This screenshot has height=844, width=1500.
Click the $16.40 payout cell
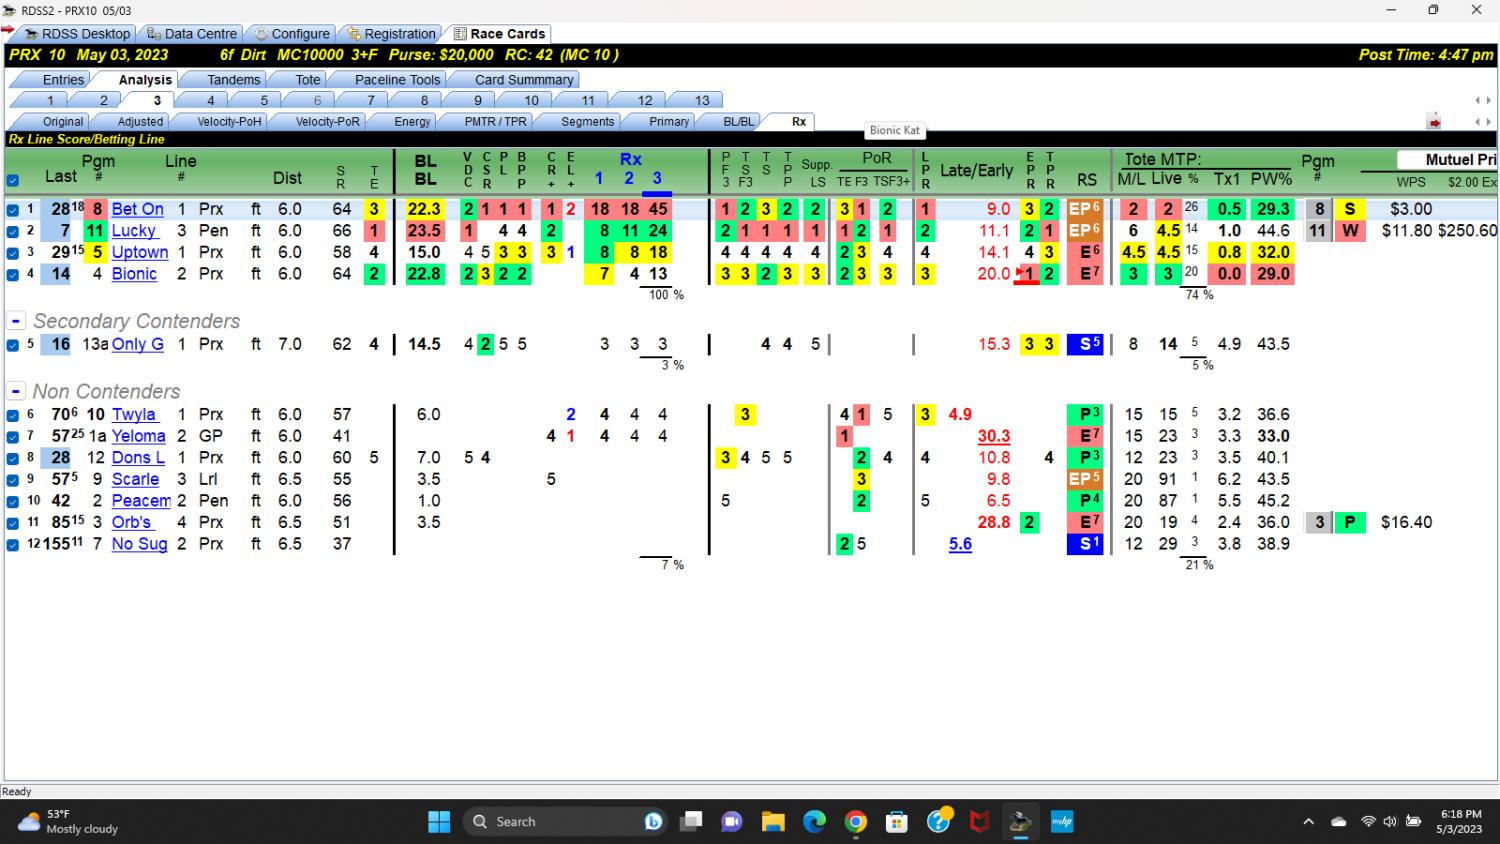point(1406,522)
